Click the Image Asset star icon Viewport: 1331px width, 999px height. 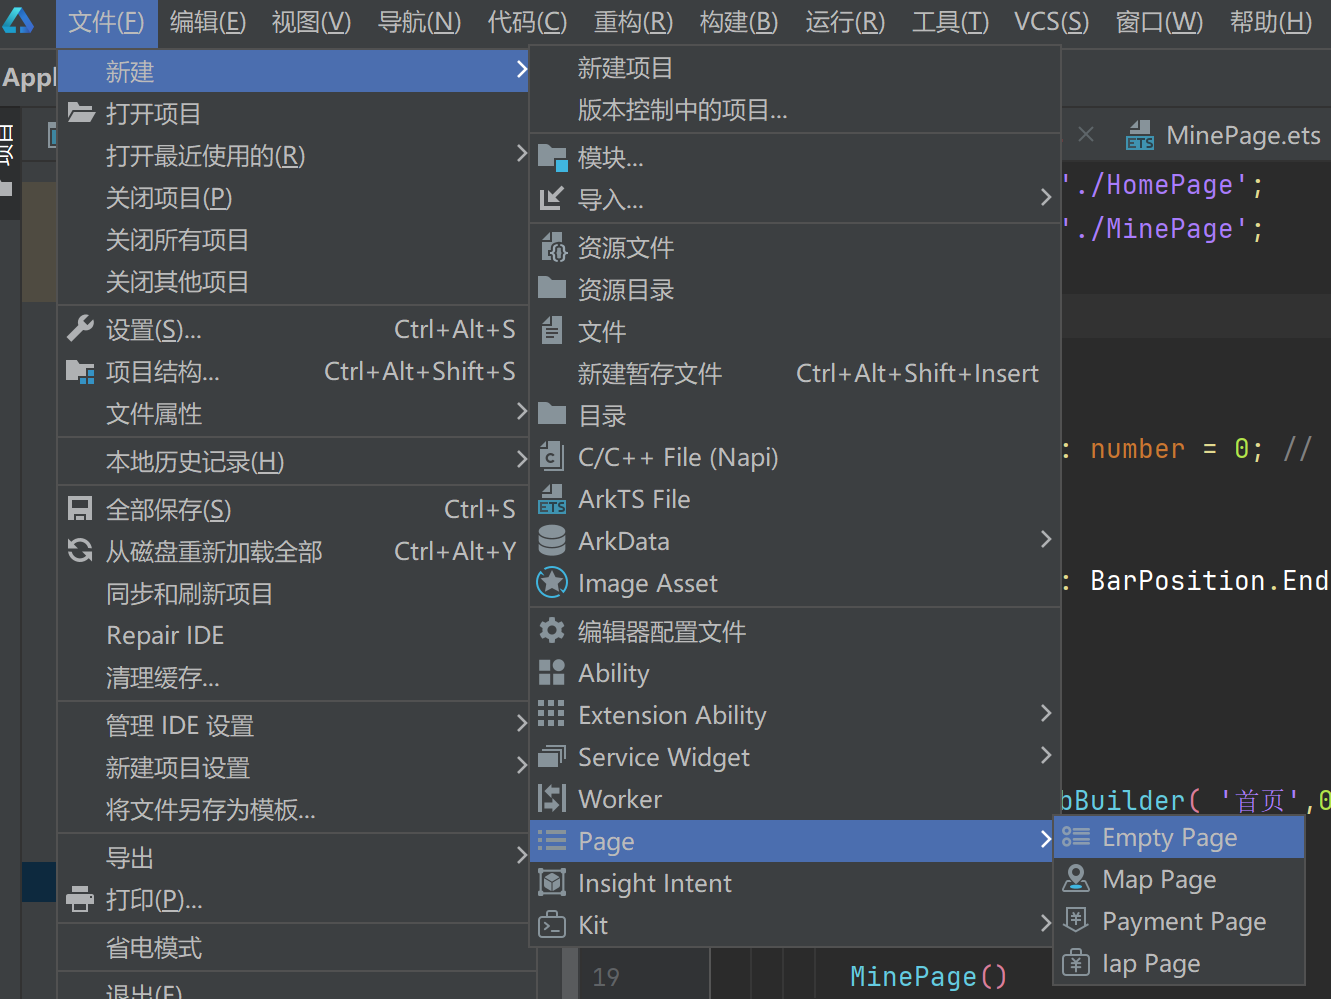coord(552,582)
